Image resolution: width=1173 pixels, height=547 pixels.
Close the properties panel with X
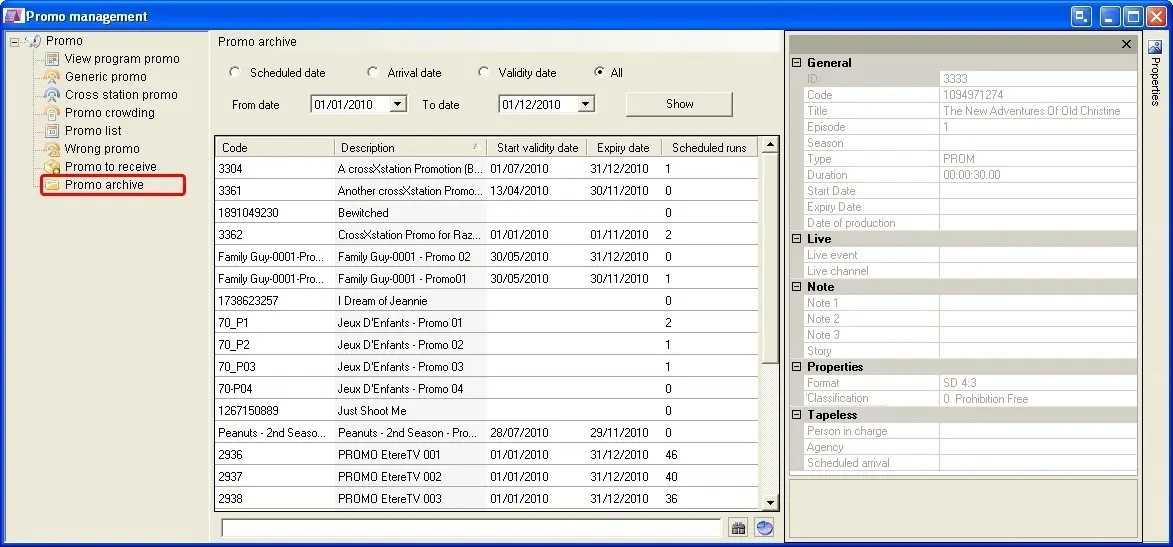[1126, 44]
